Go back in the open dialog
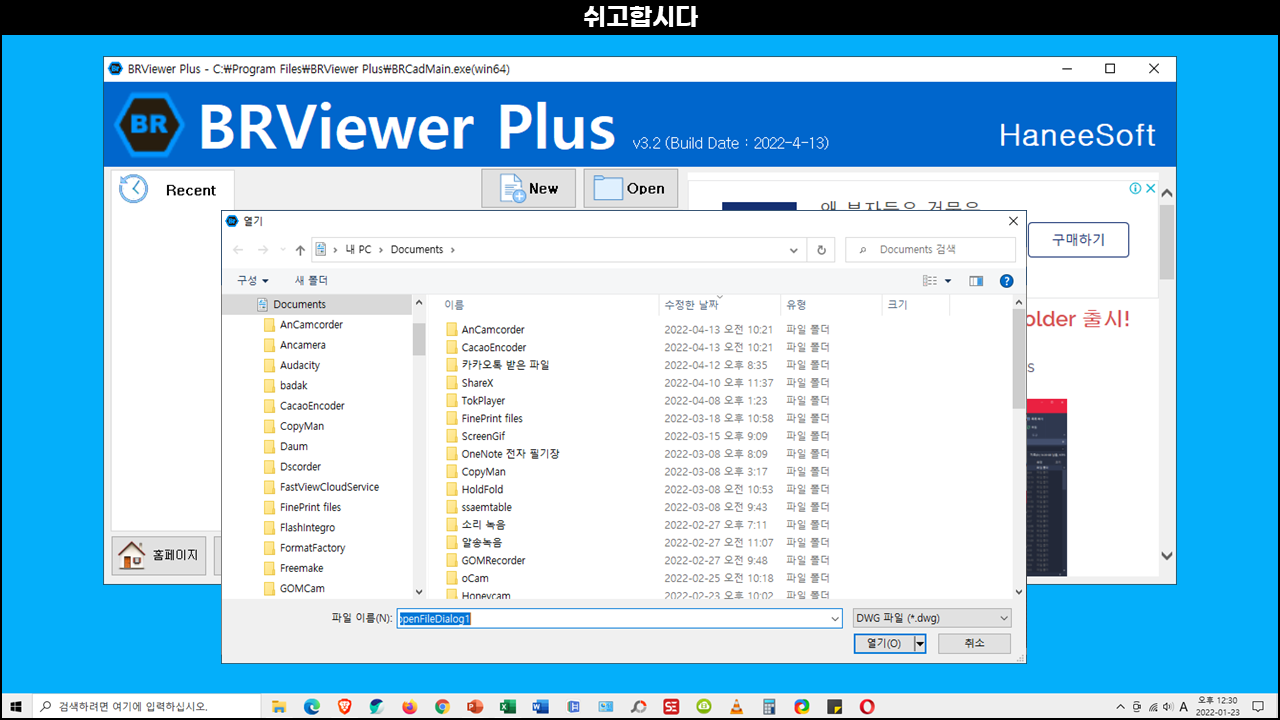 click(238, 250)
